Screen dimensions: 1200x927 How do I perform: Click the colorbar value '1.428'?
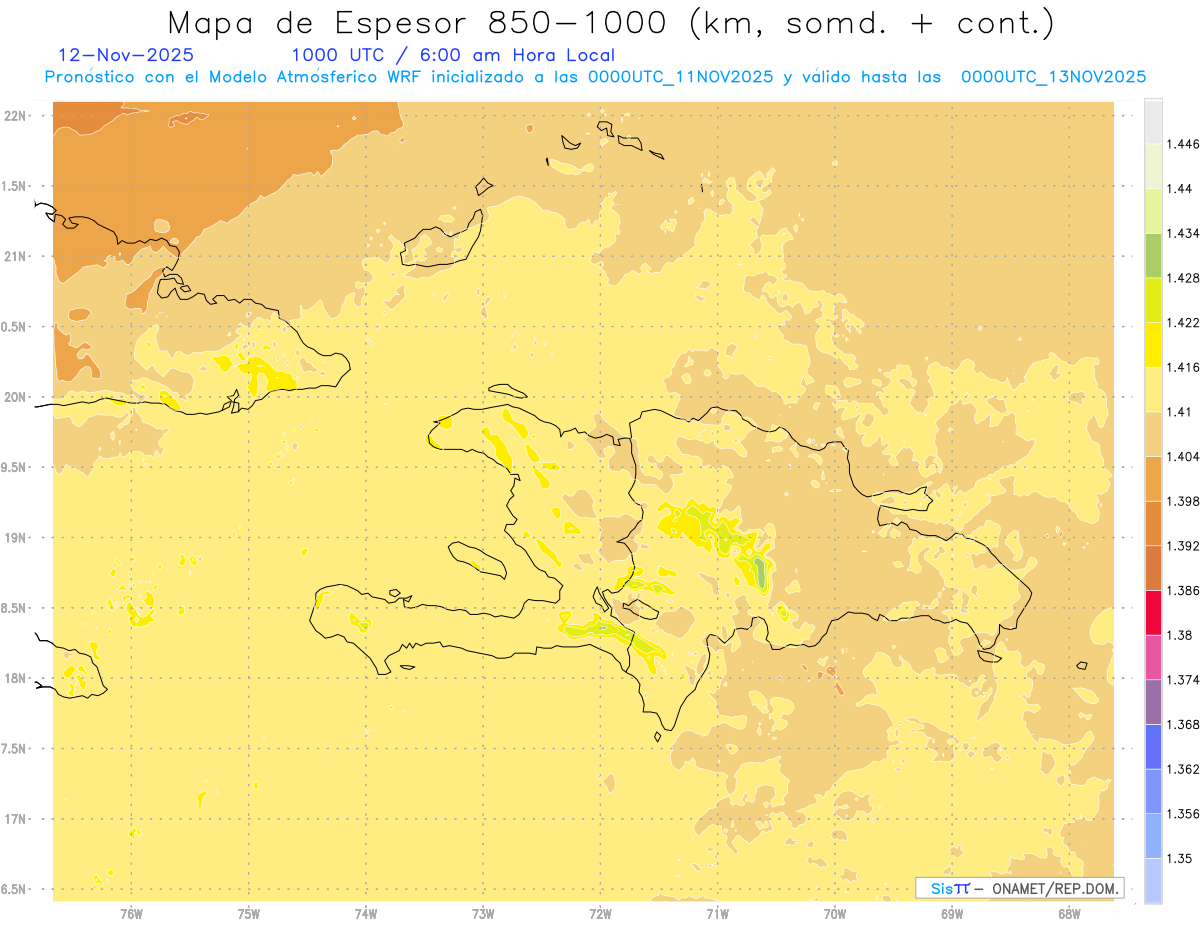pyautogui.click(x=1185, y=278)
